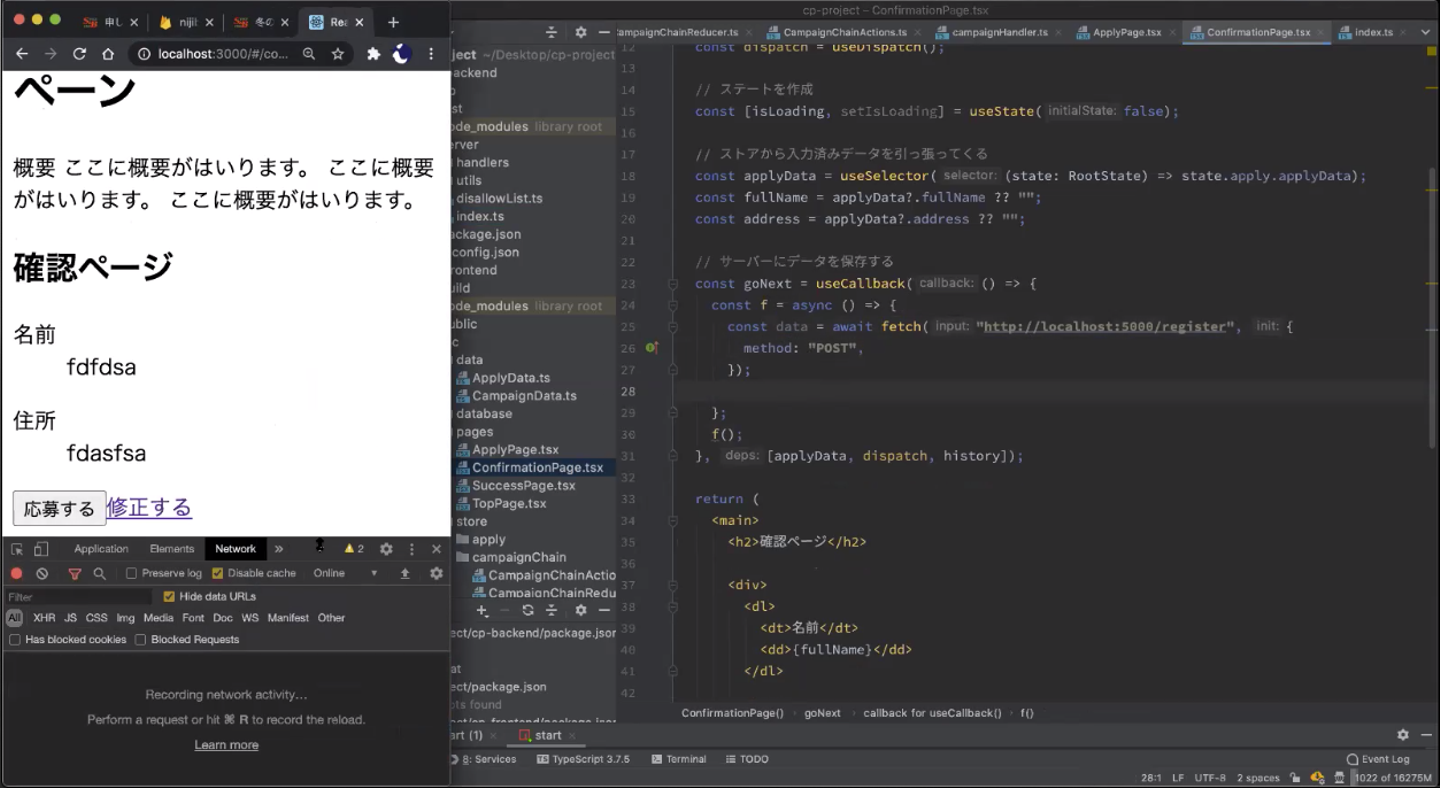The width and height of the screenshot is (1440, 788).
Task: Click the import HAR upload arrow icon
Action: point(405,574)
